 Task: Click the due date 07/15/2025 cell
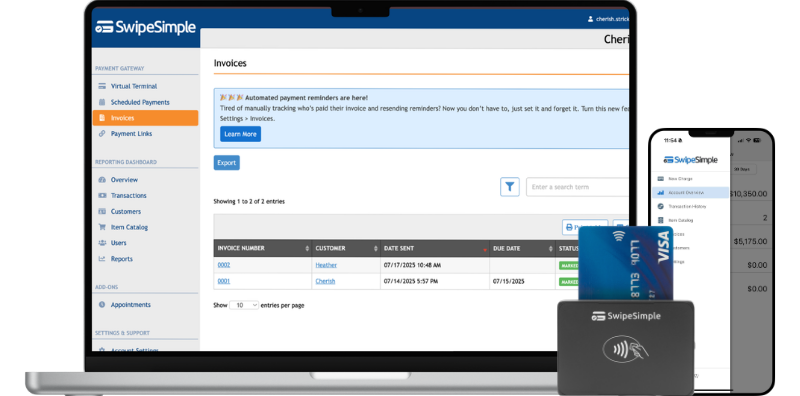point(509,281)
